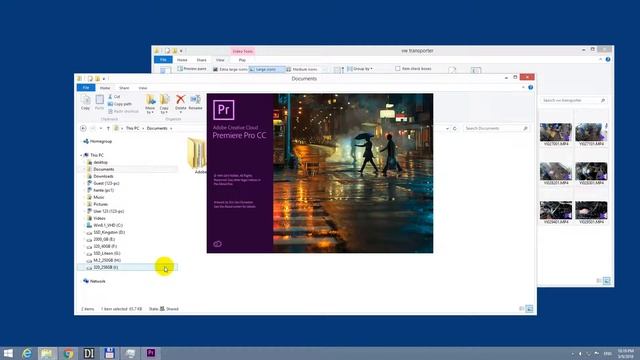Image resolution: width=640 pixels, height=360 pixels.
Task: Click Cut in the Clipboard group
Action: pos(114,97)
